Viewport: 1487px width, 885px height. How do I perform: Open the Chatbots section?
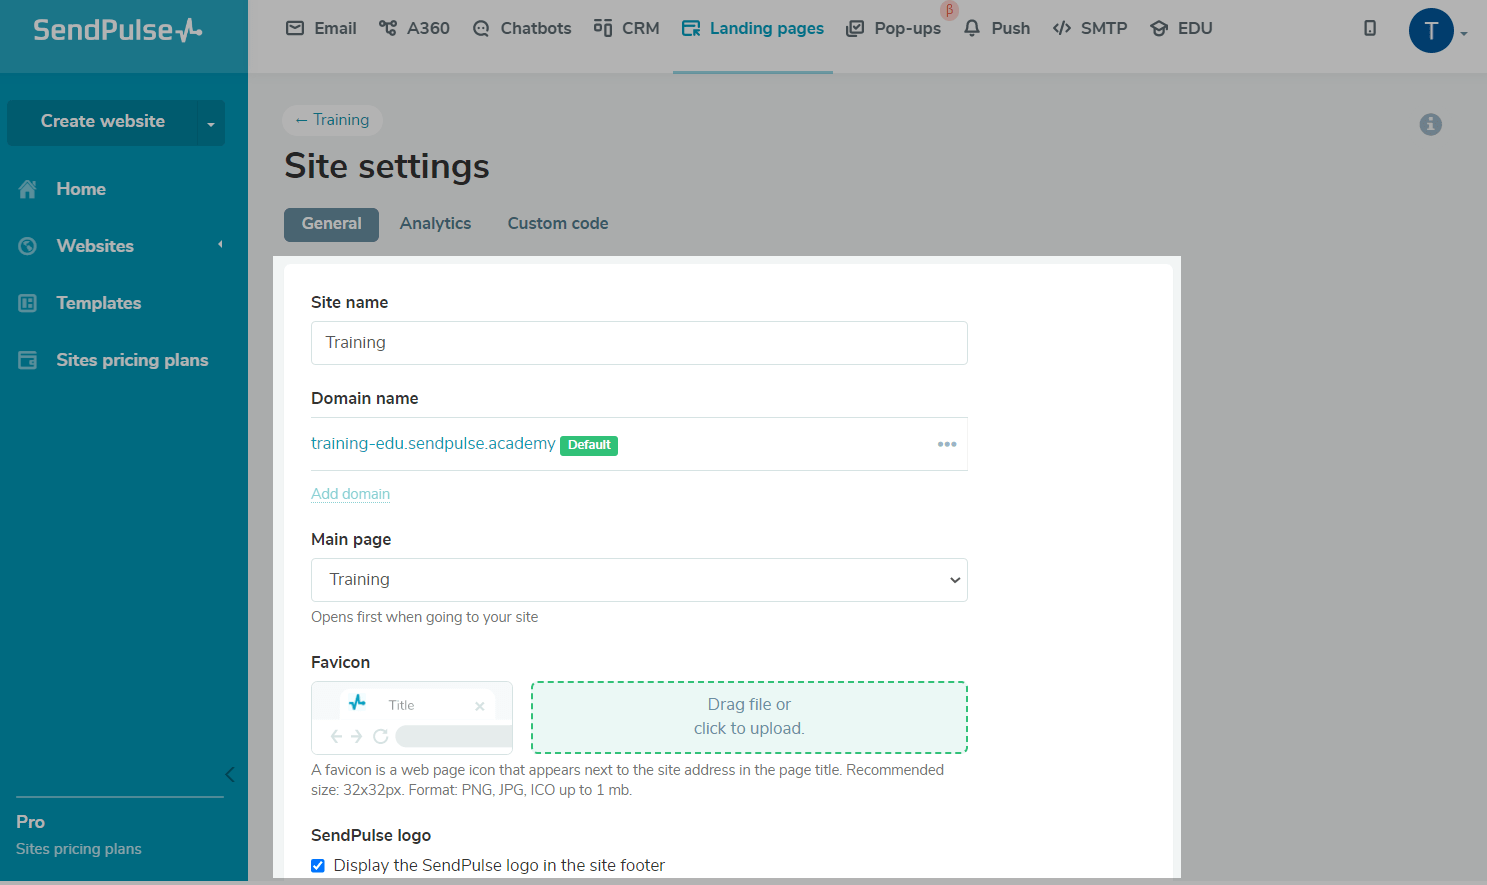pyautogui.click(x=522, y=28)
